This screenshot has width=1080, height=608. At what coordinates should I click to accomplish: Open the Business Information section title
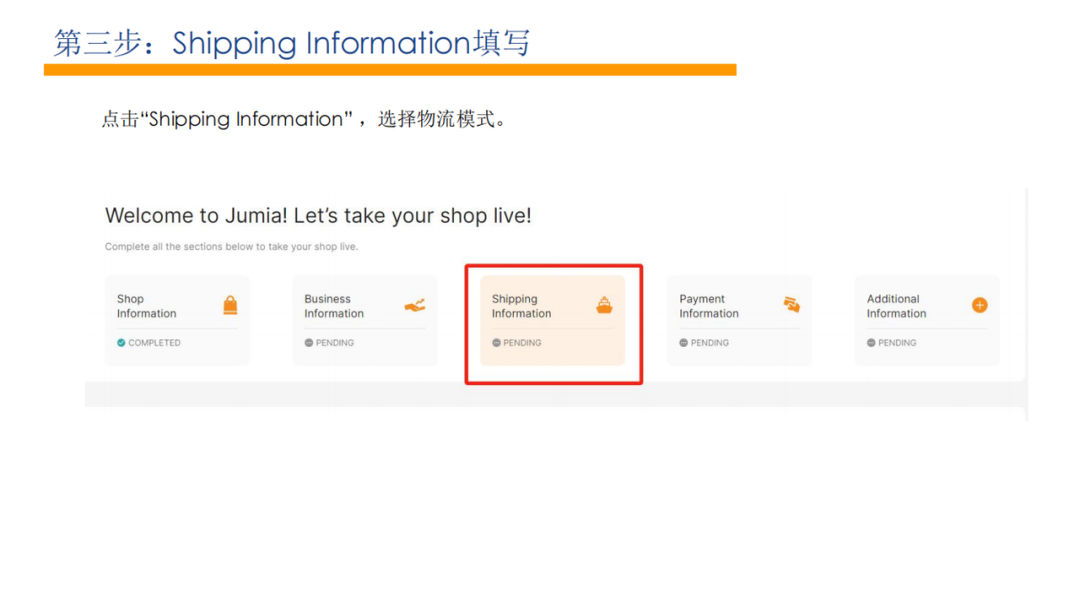(334, 306)
